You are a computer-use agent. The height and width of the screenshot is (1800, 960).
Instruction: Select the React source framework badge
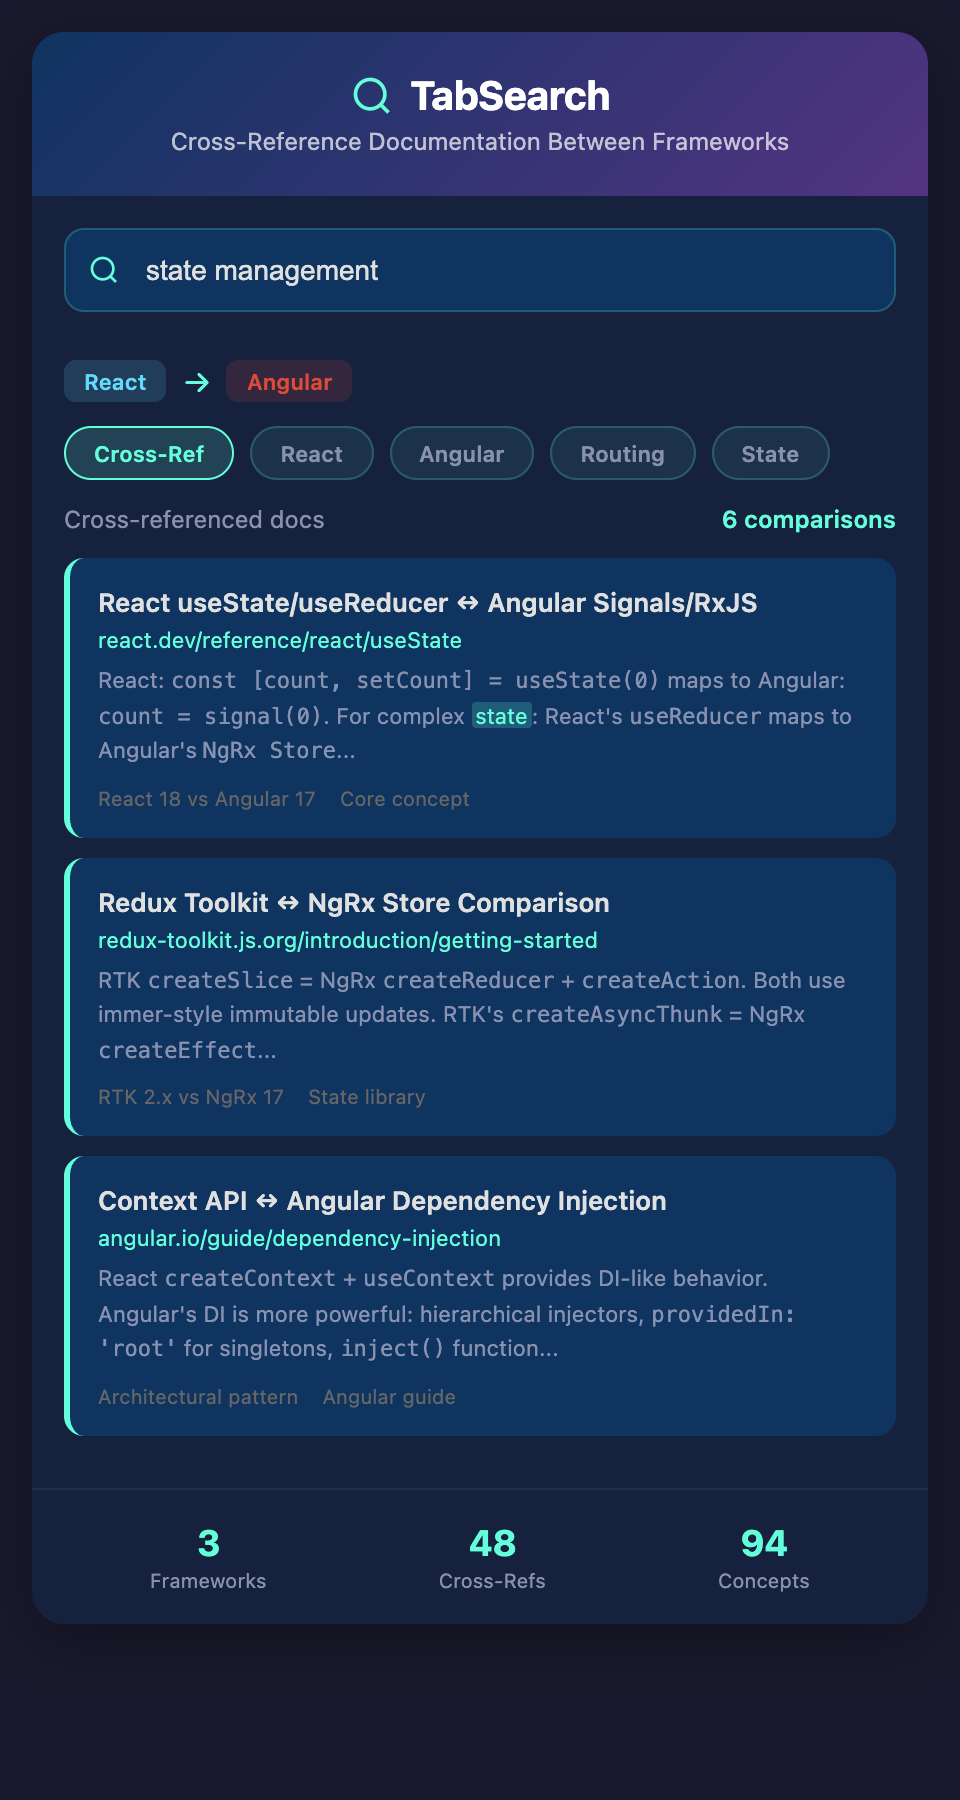(x=115, y=382)
